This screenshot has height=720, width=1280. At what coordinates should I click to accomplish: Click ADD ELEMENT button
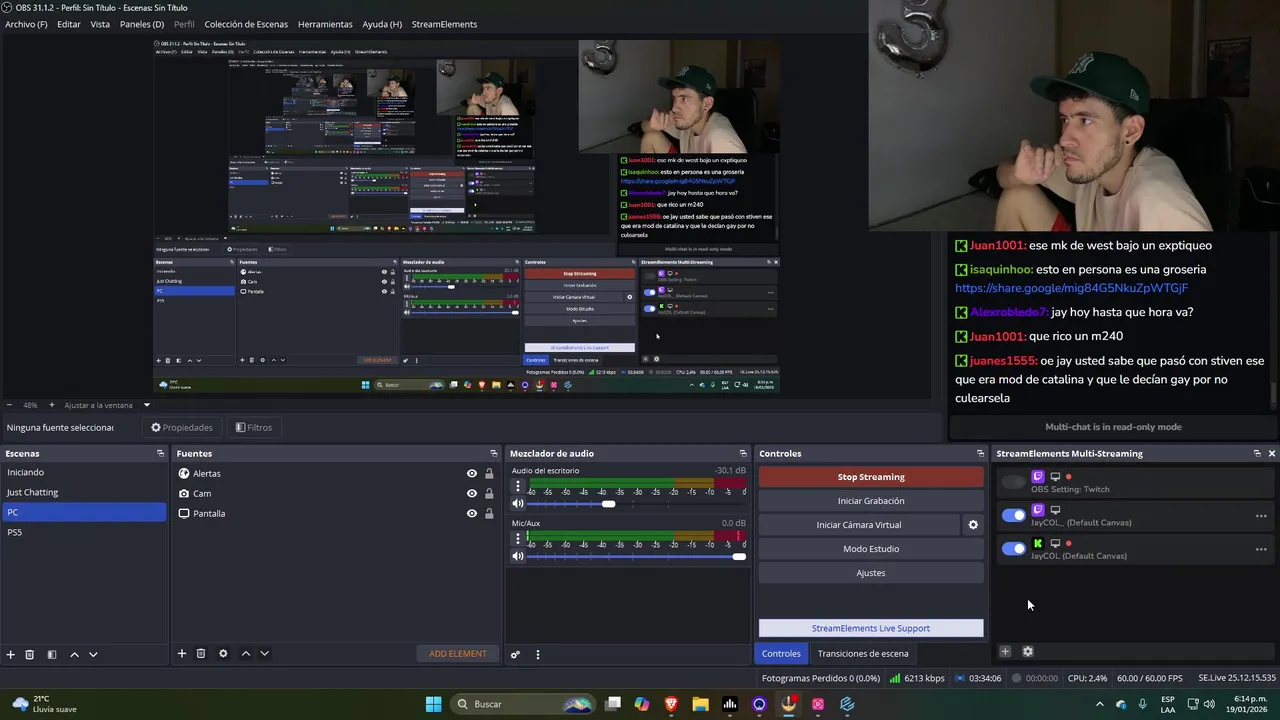(x=458, y=654)
